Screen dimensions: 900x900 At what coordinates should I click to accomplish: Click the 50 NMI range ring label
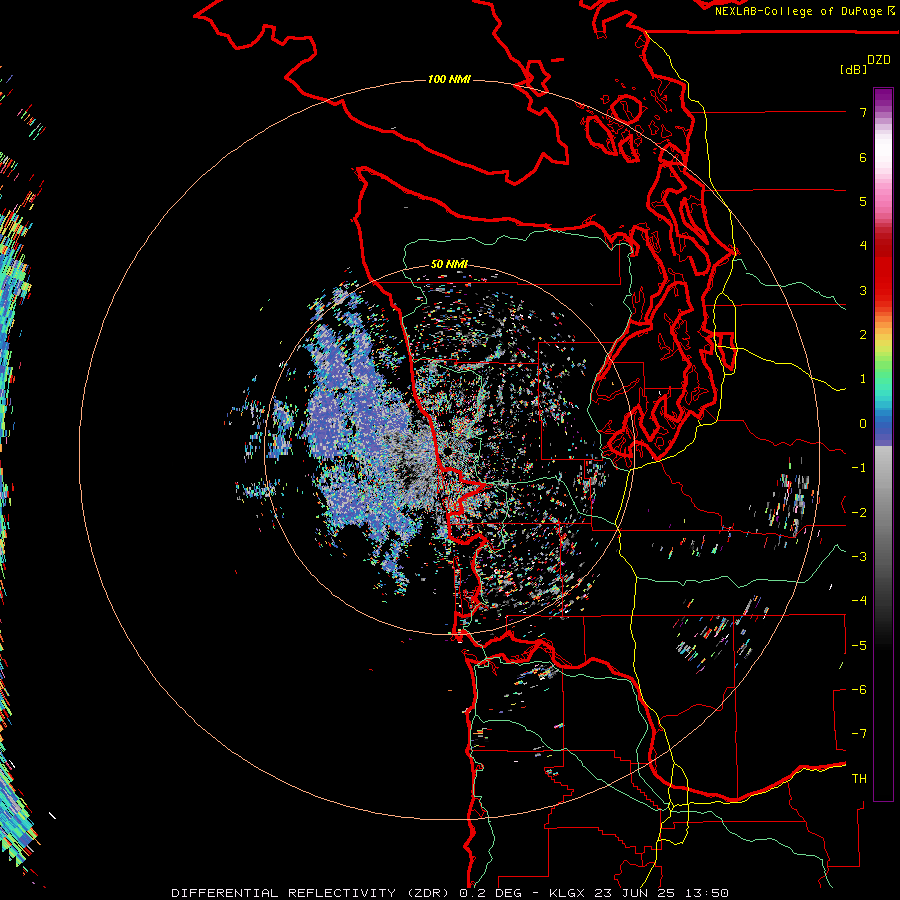[449, 264]
